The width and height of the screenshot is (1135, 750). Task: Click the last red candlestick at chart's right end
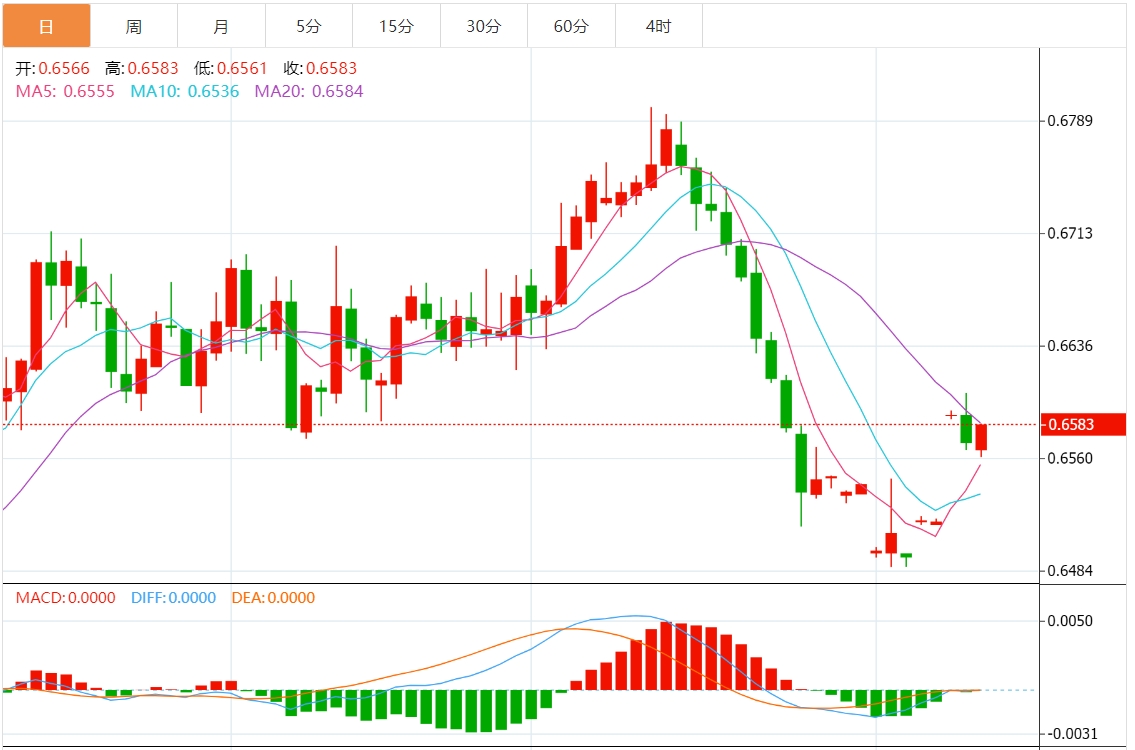[981, 439]
